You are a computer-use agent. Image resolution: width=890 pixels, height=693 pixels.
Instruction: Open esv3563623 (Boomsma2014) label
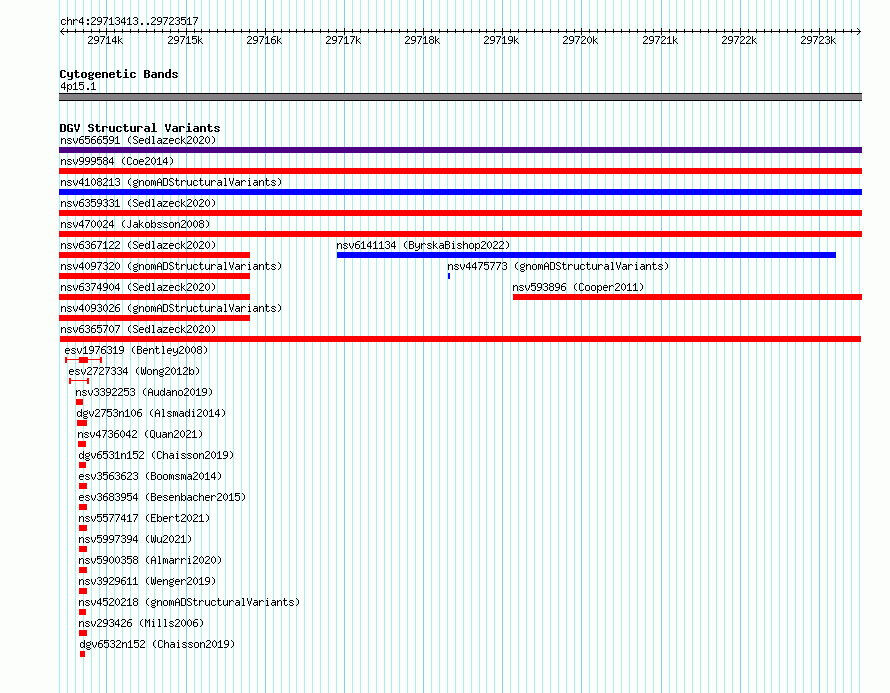pos(150,476)
